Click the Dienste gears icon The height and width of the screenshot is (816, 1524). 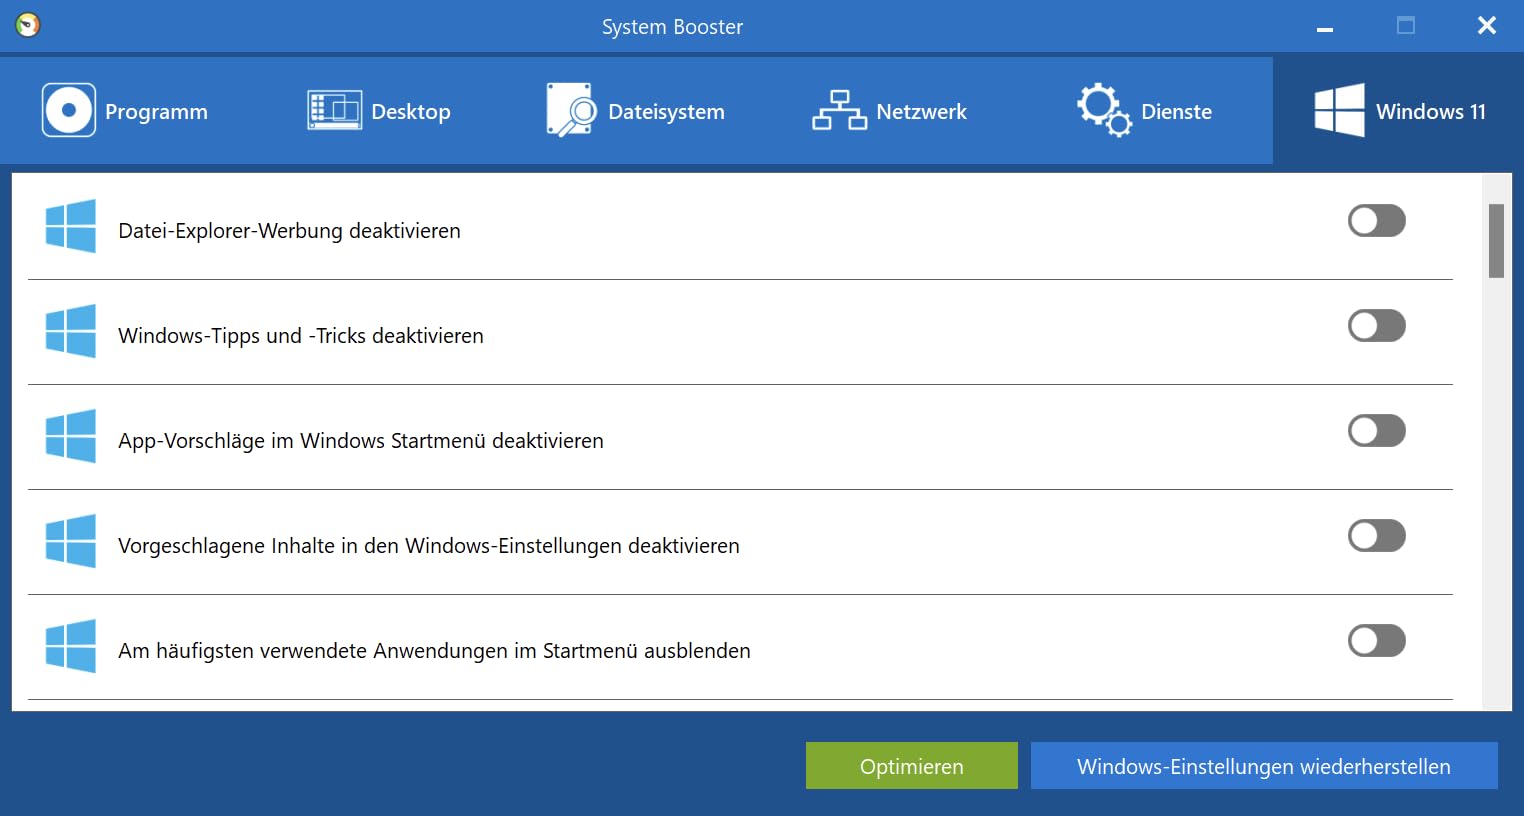1104,110
